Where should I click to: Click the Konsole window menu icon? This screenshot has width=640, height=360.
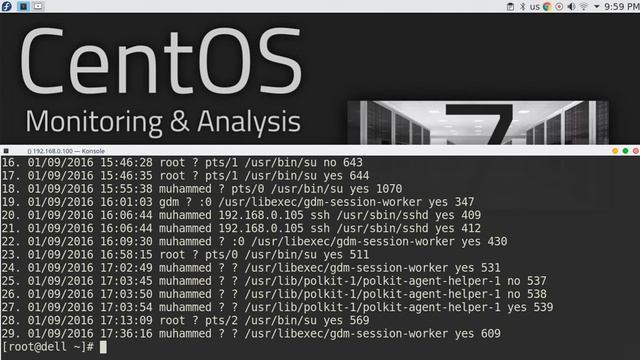click(x=6, y=151)
